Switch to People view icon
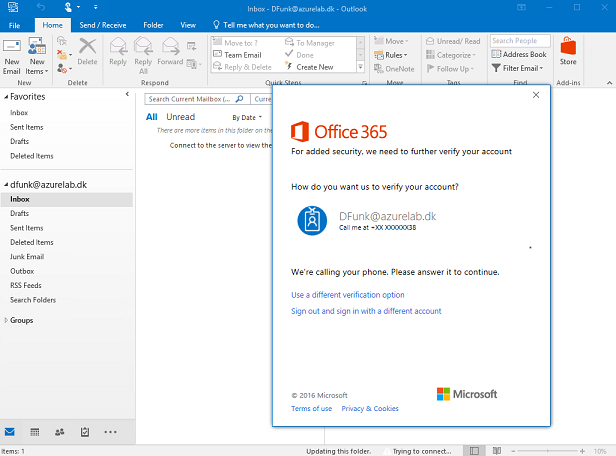The height and width of the screenshot is (456, 616). click(x=60, y=432)
